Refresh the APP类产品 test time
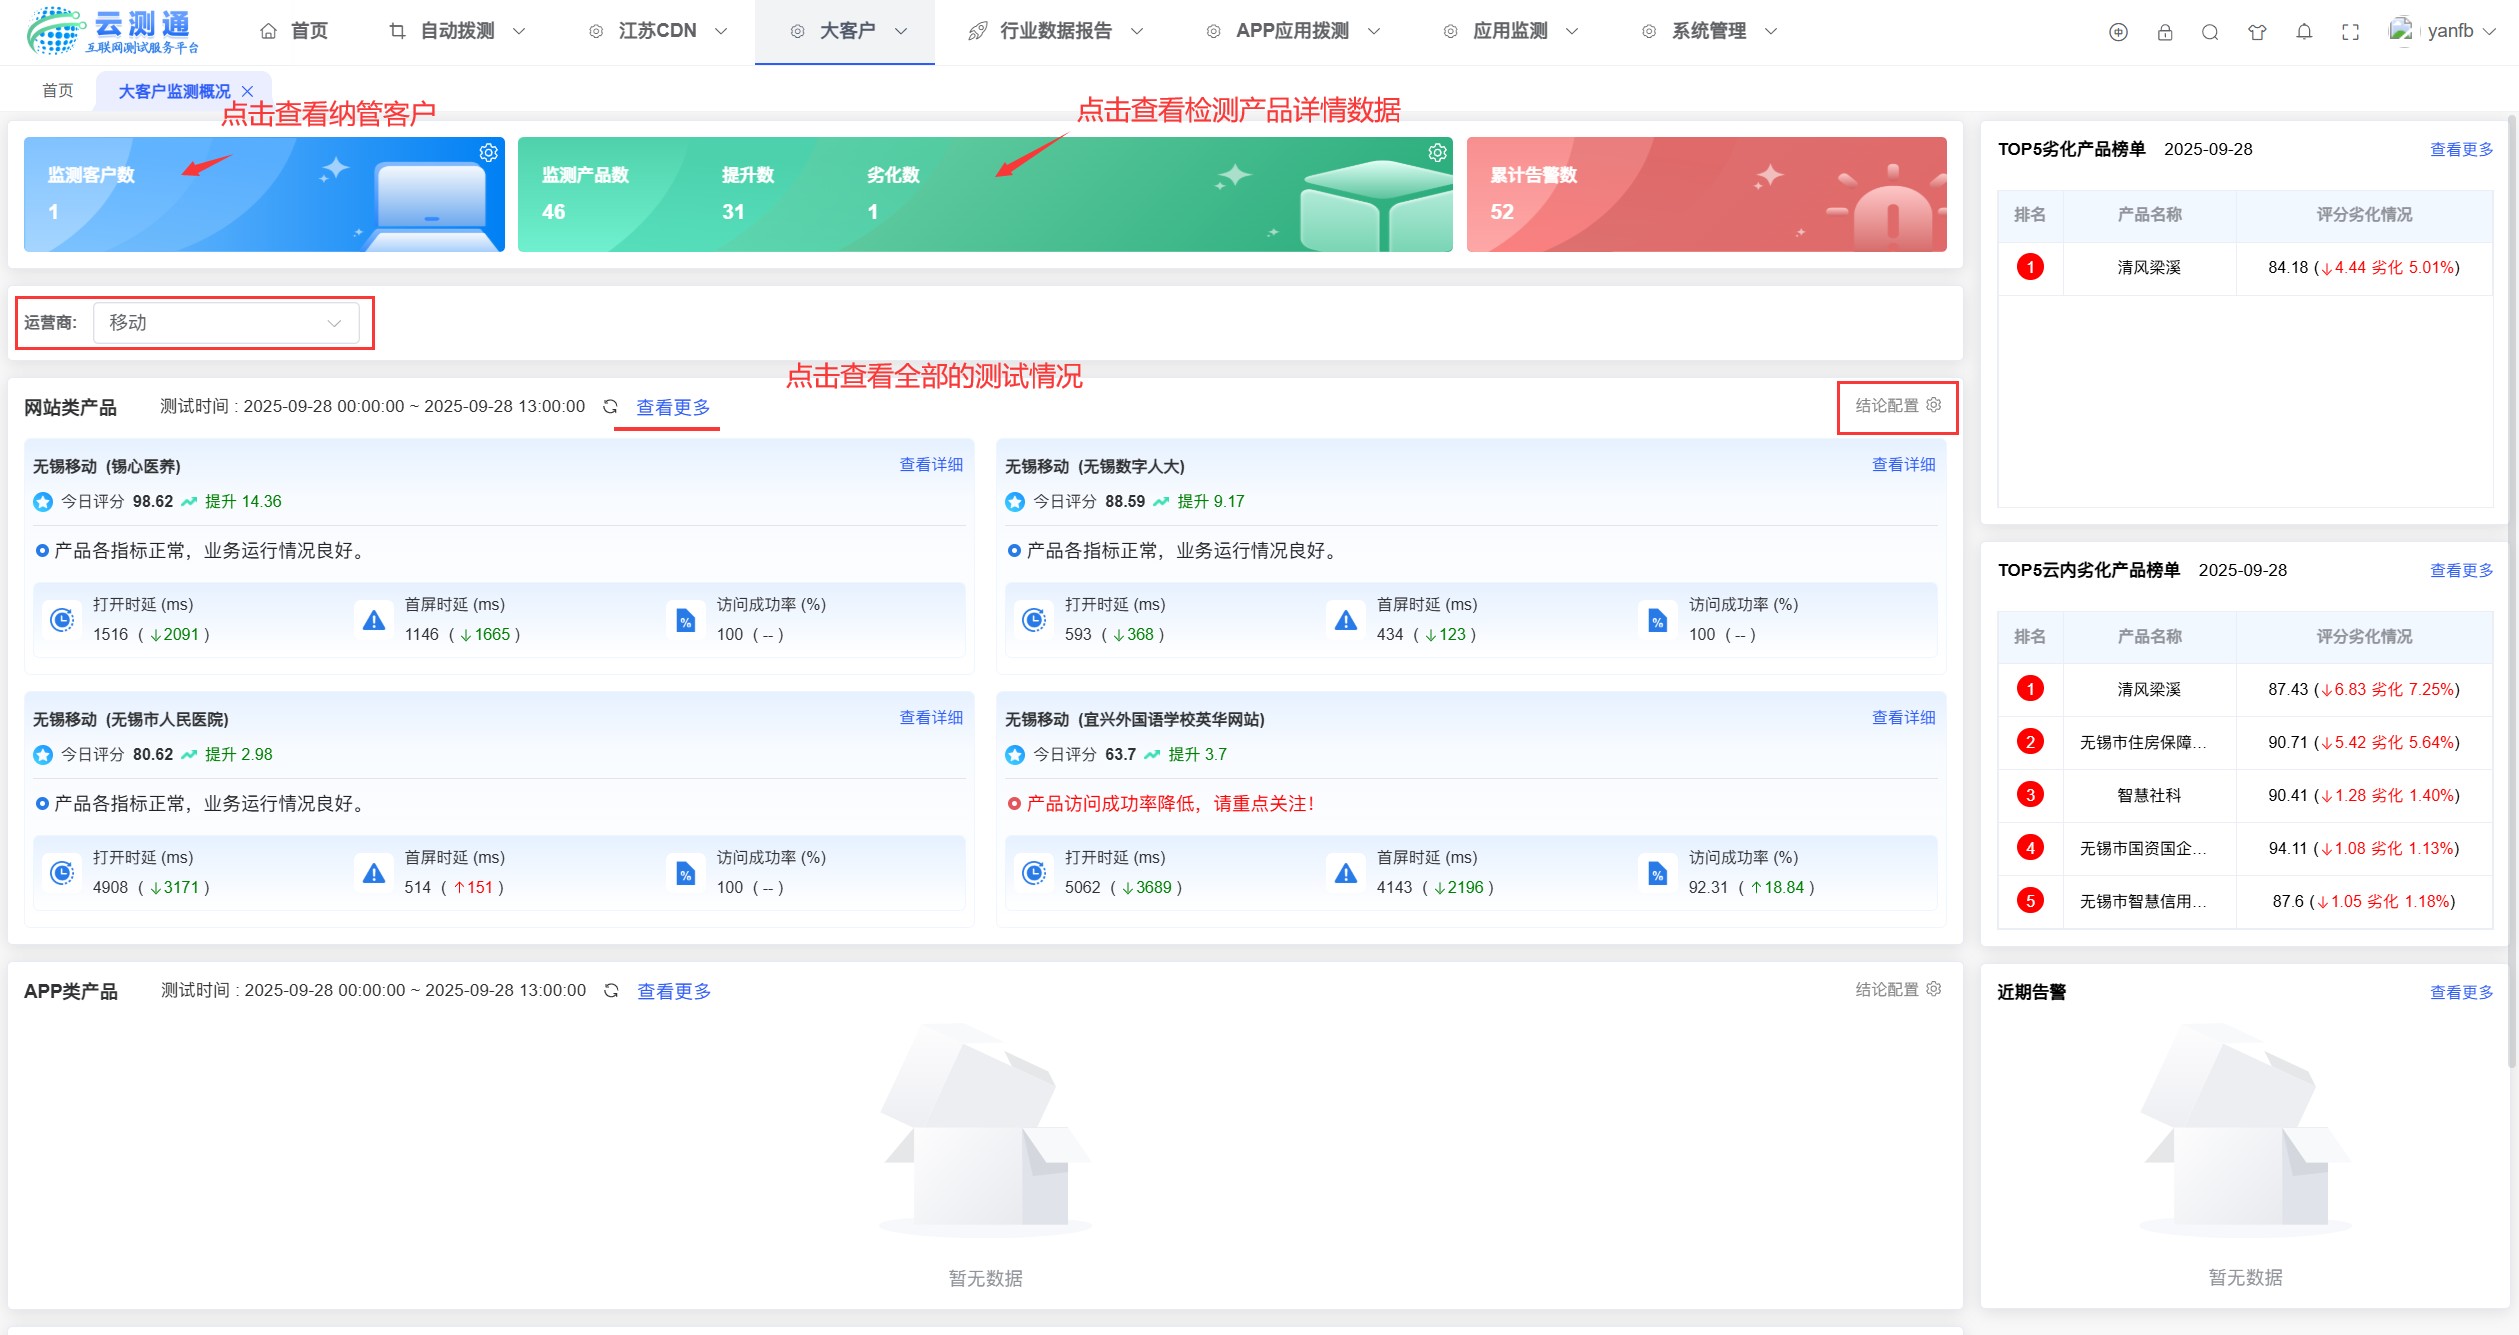2519x1335 pixels. pyautogui.click(x=611, y=990)
